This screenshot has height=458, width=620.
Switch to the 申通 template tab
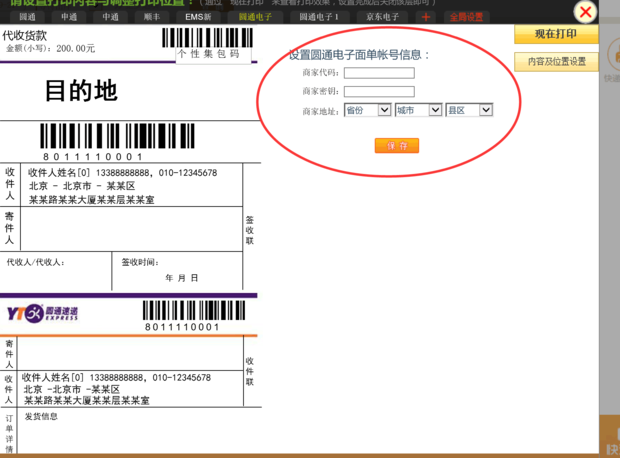pos(69,17)
